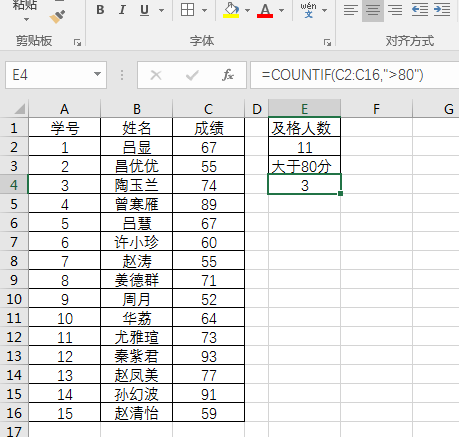Center align text
This screenshot has width=459, height=437.
point(373,10)
